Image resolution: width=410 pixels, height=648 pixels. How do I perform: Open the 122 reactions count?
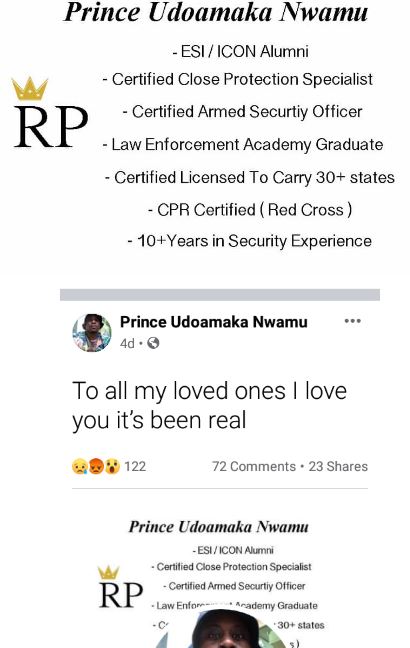[135, 467]
